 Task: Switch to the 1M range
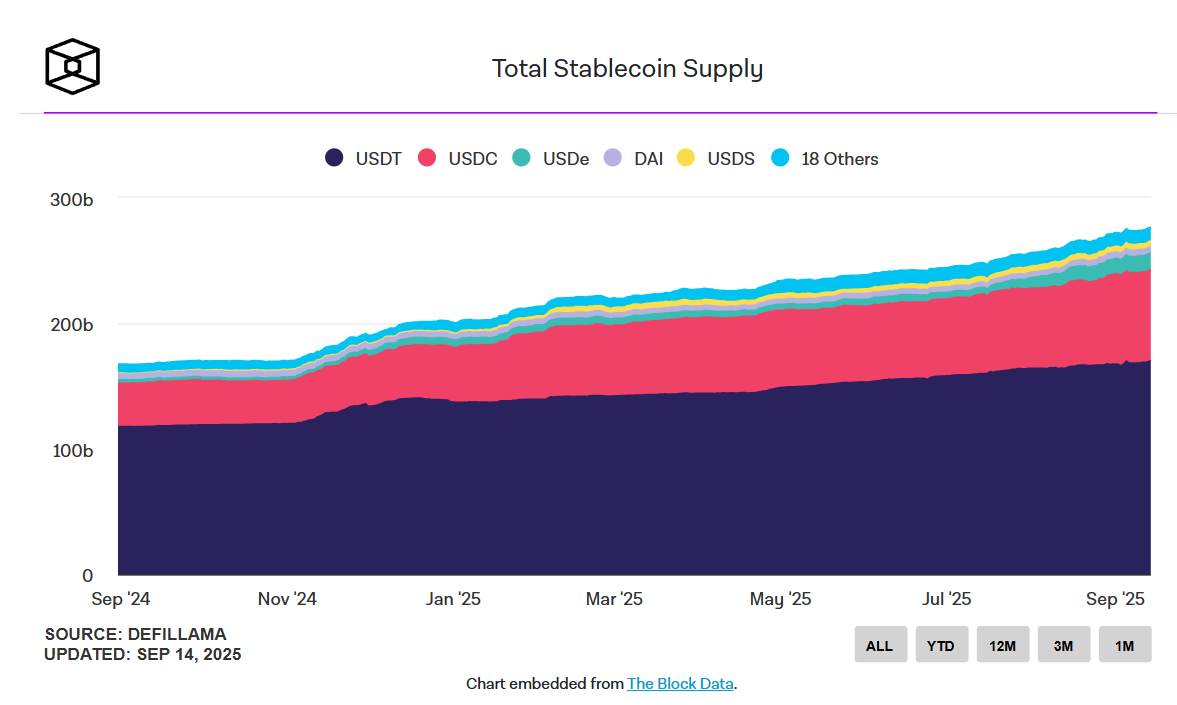click(x=1124, y=645)
